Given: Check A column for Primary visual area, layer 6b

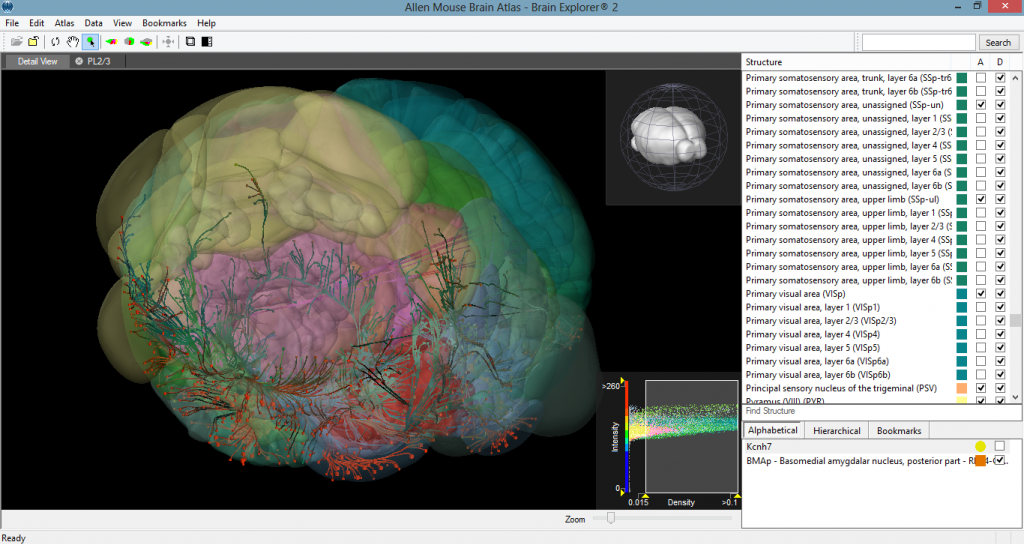Looking at the screenshot, I should pyautogui.click(x=981, y=375).
